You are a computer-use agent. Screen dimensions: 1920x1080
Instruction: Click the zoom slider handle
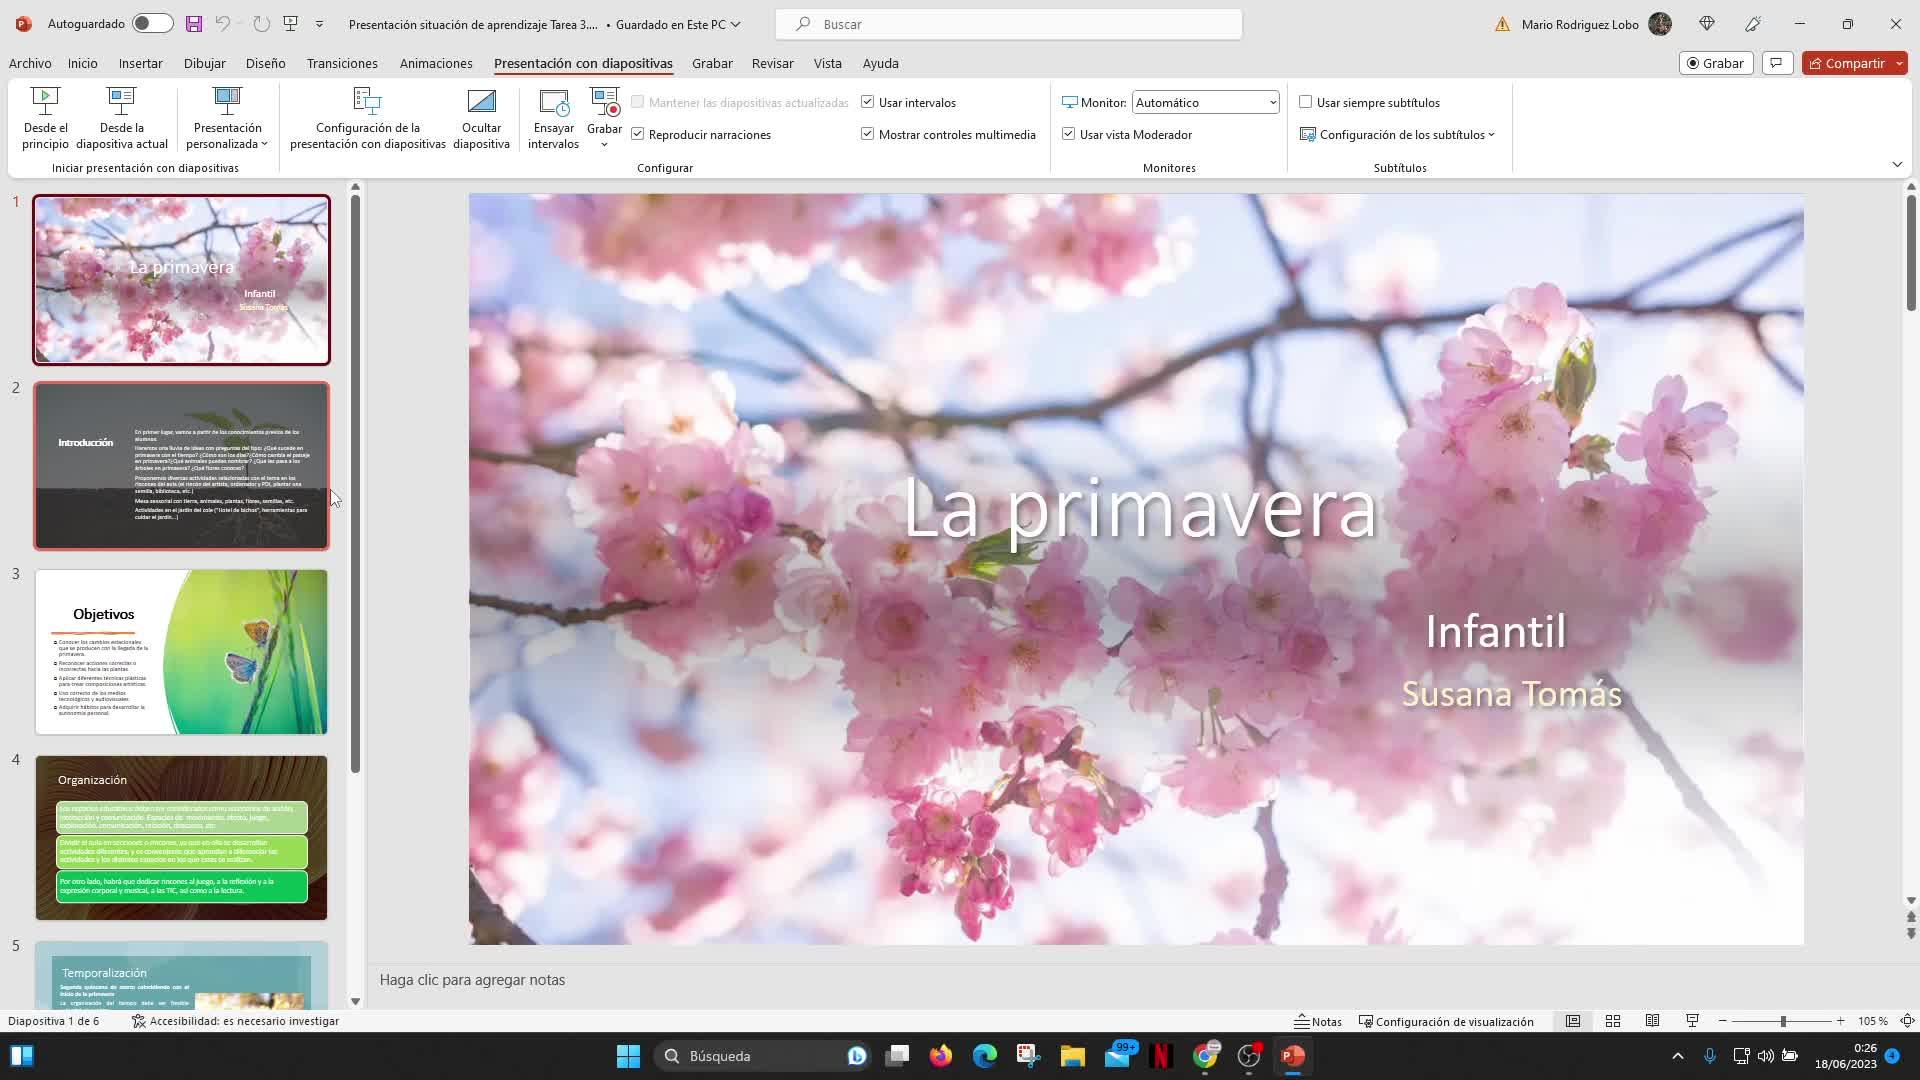[1782, 1021]
